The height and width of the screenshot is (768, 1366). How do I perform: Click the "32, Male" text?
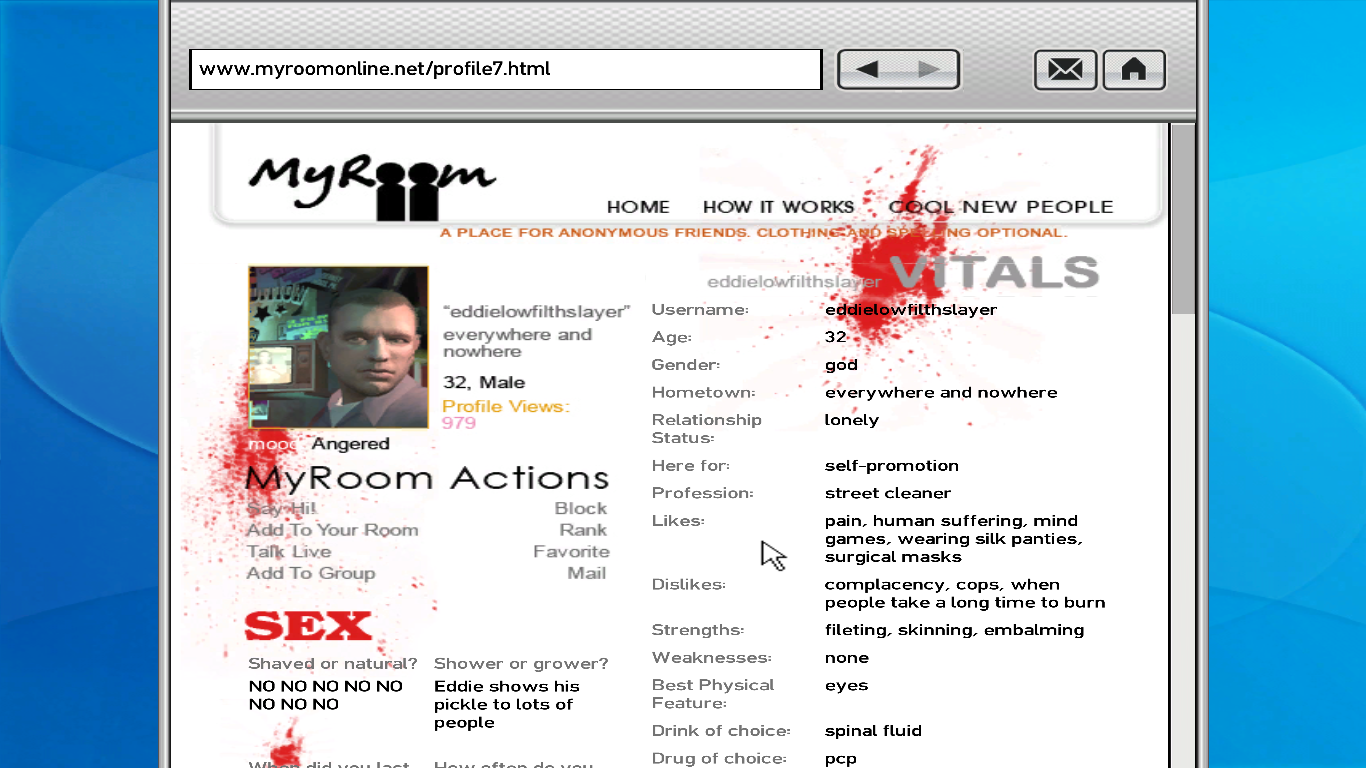[484, 383]
